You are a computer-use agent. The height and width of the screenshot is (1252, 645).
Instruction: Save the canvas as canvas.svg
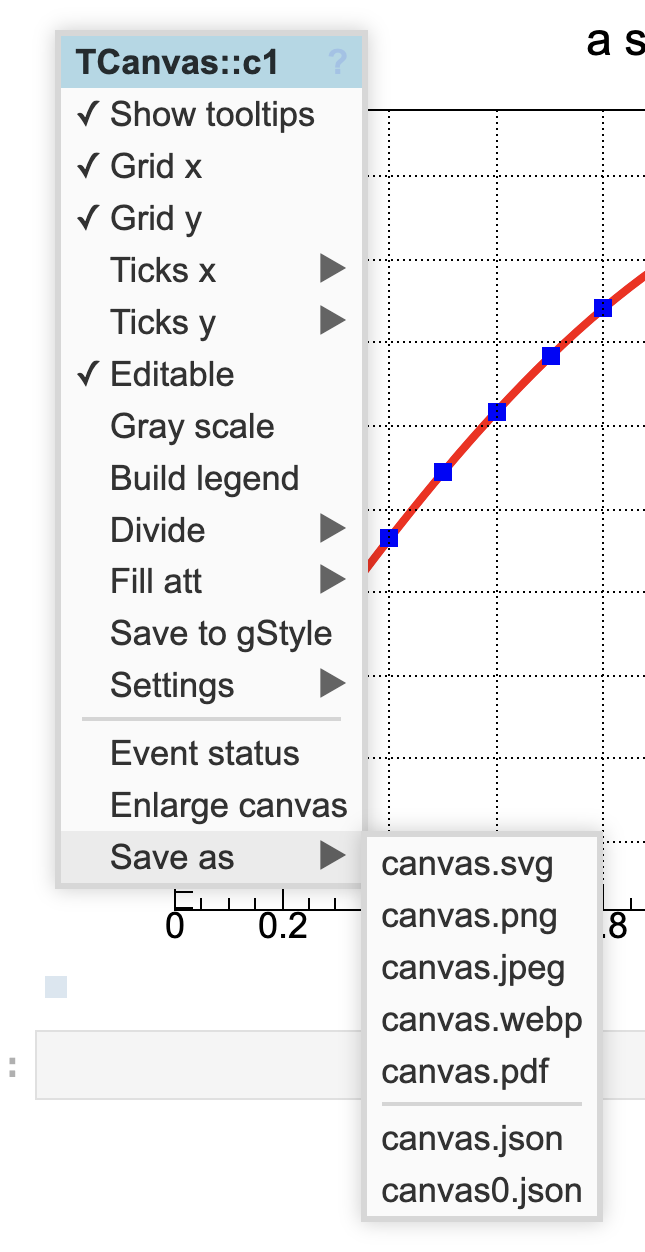[467, 864]
